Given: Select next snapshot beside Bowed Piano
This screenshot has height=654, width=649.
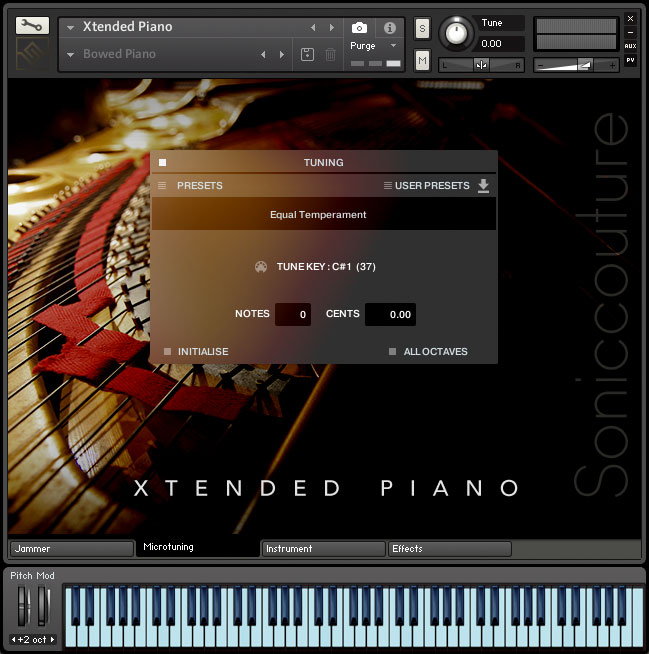Looking at the screenshot, I should coord(282,55).
